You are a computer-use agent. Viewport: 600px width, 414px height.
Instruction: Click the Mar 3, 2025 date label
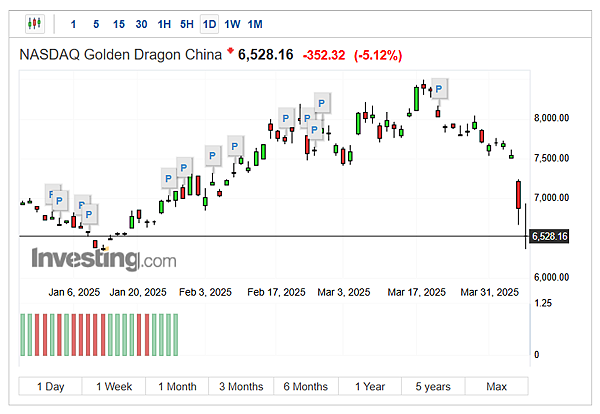[x=344, y=292]
